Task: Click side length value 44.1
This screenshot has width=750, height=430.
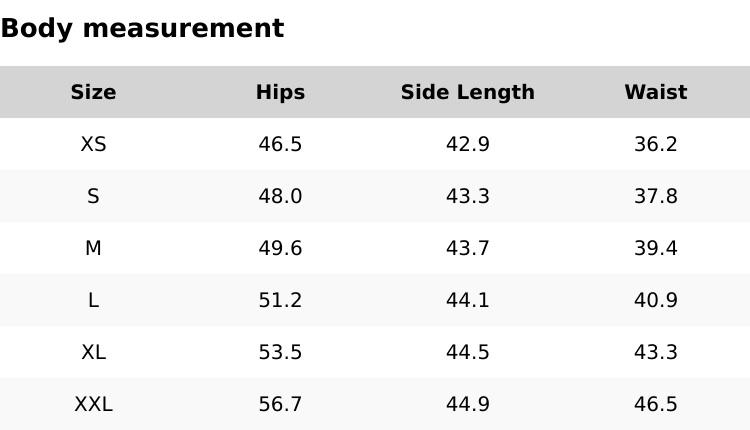Action: coord(468,300)
